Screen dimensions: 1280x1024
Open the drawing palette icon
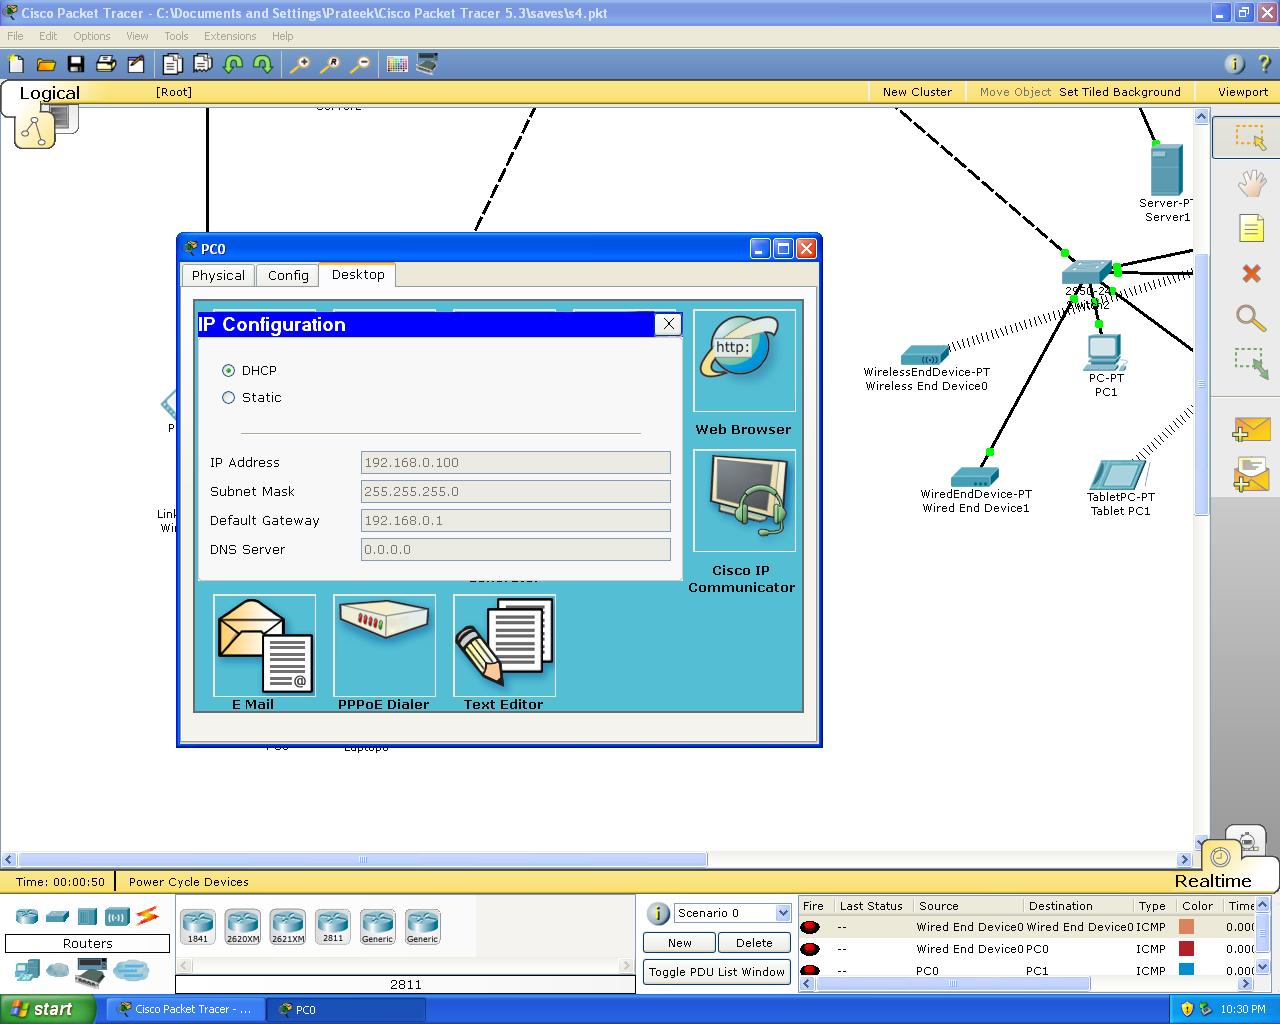pyautogui.click(x=397, y=64)
